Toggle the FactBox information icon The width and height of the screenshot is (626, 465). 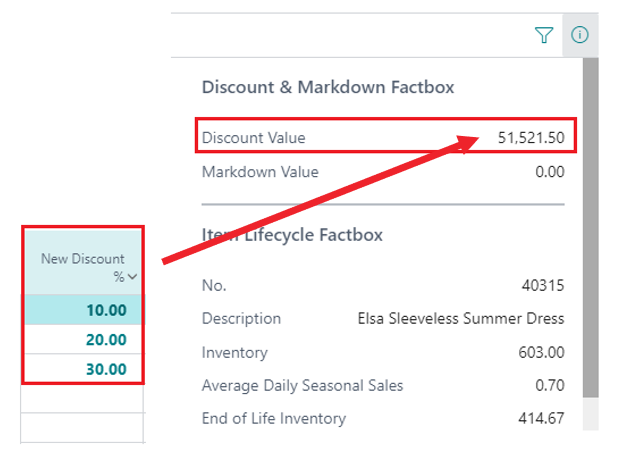pyautogui.click(x=580, y=35)
